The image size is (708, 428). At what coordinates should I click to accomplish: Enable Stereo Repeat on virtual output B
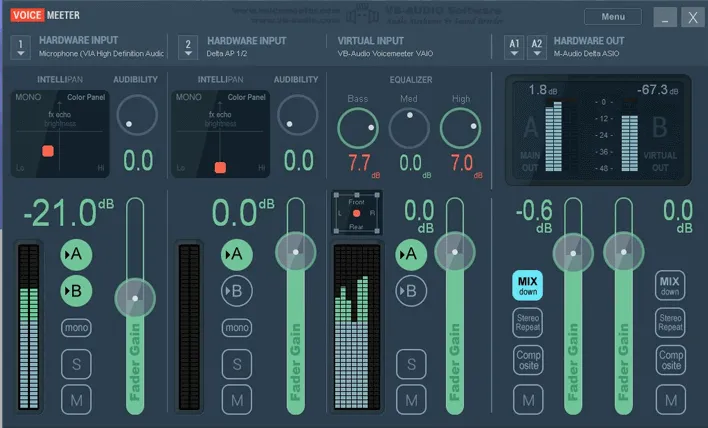click(670, 322)
